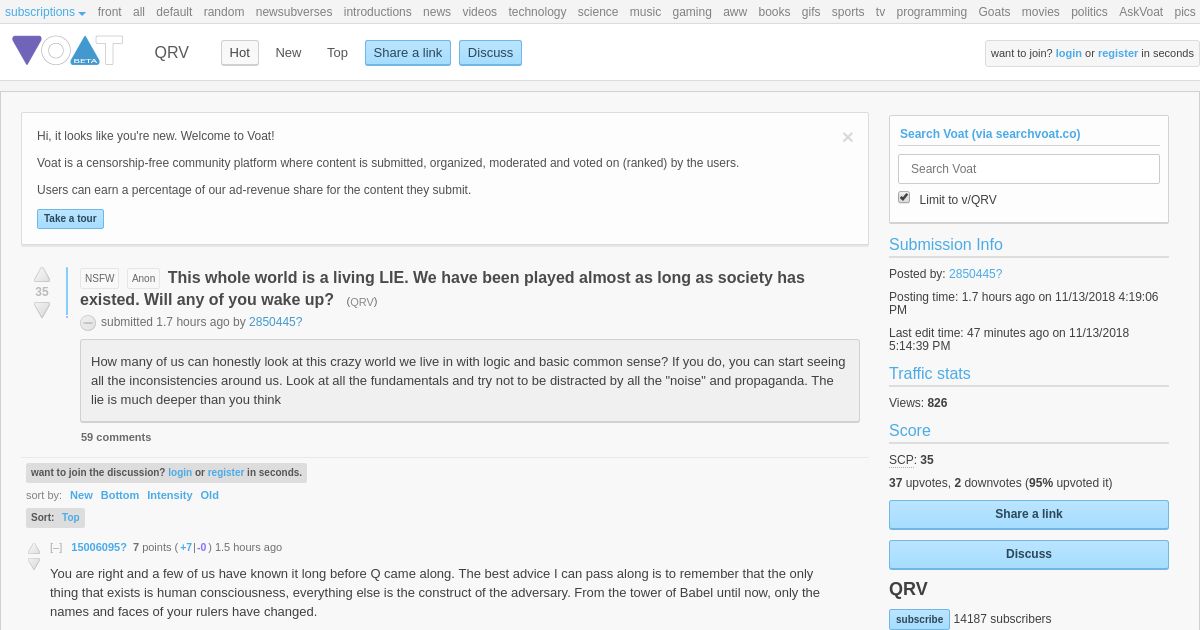
Task: Click login in the join discussion bar
Action: [180, 472]
